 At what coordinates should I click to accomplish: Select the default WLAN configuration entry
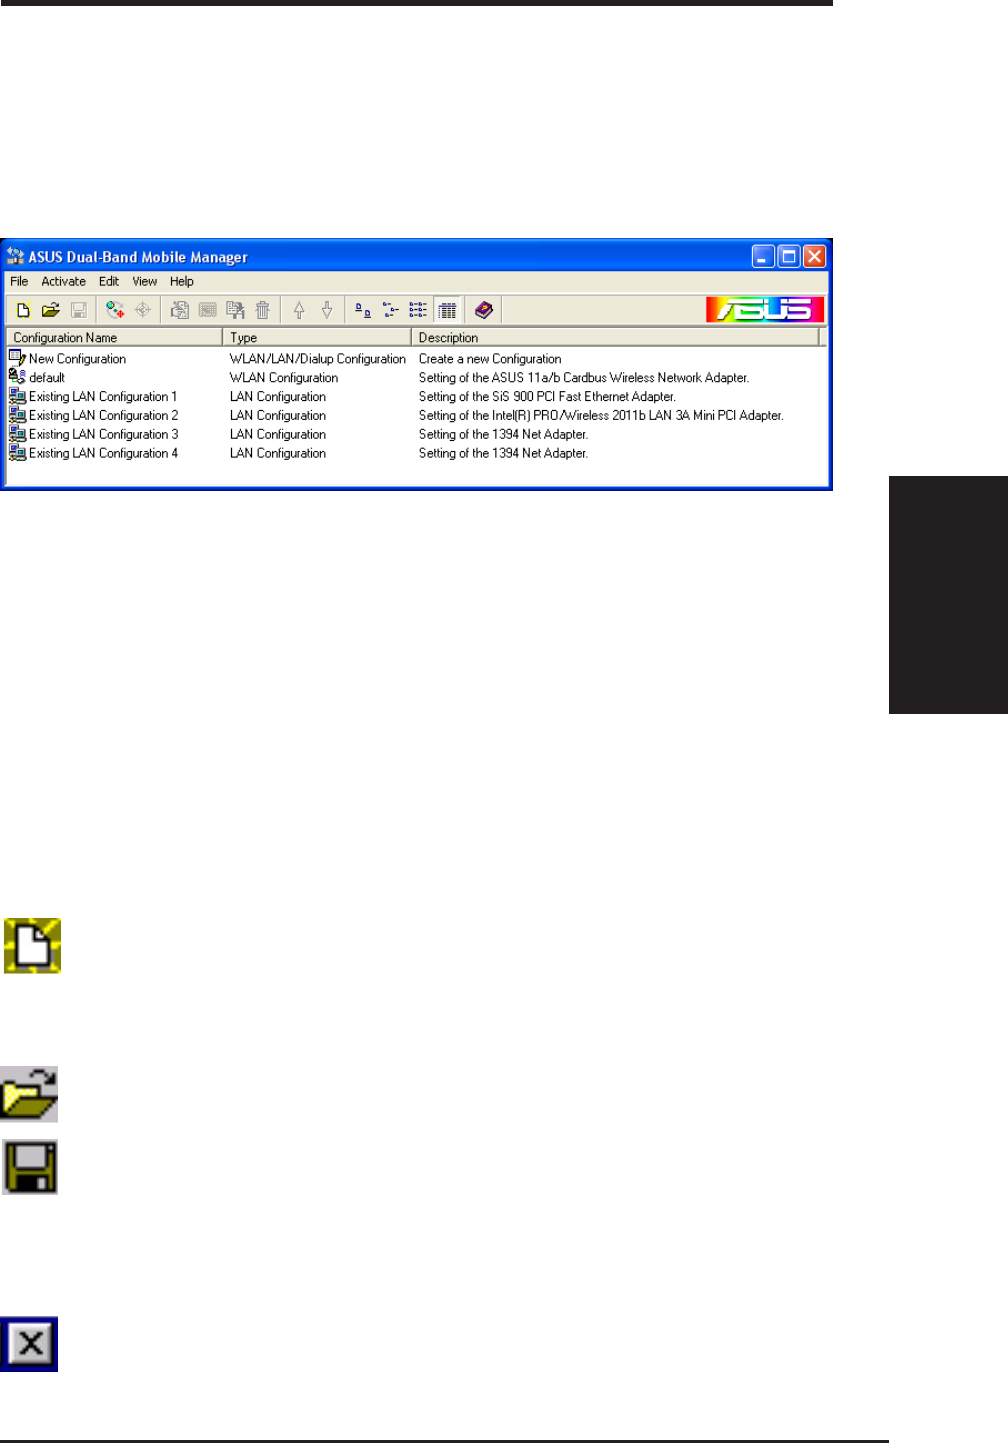37,377
